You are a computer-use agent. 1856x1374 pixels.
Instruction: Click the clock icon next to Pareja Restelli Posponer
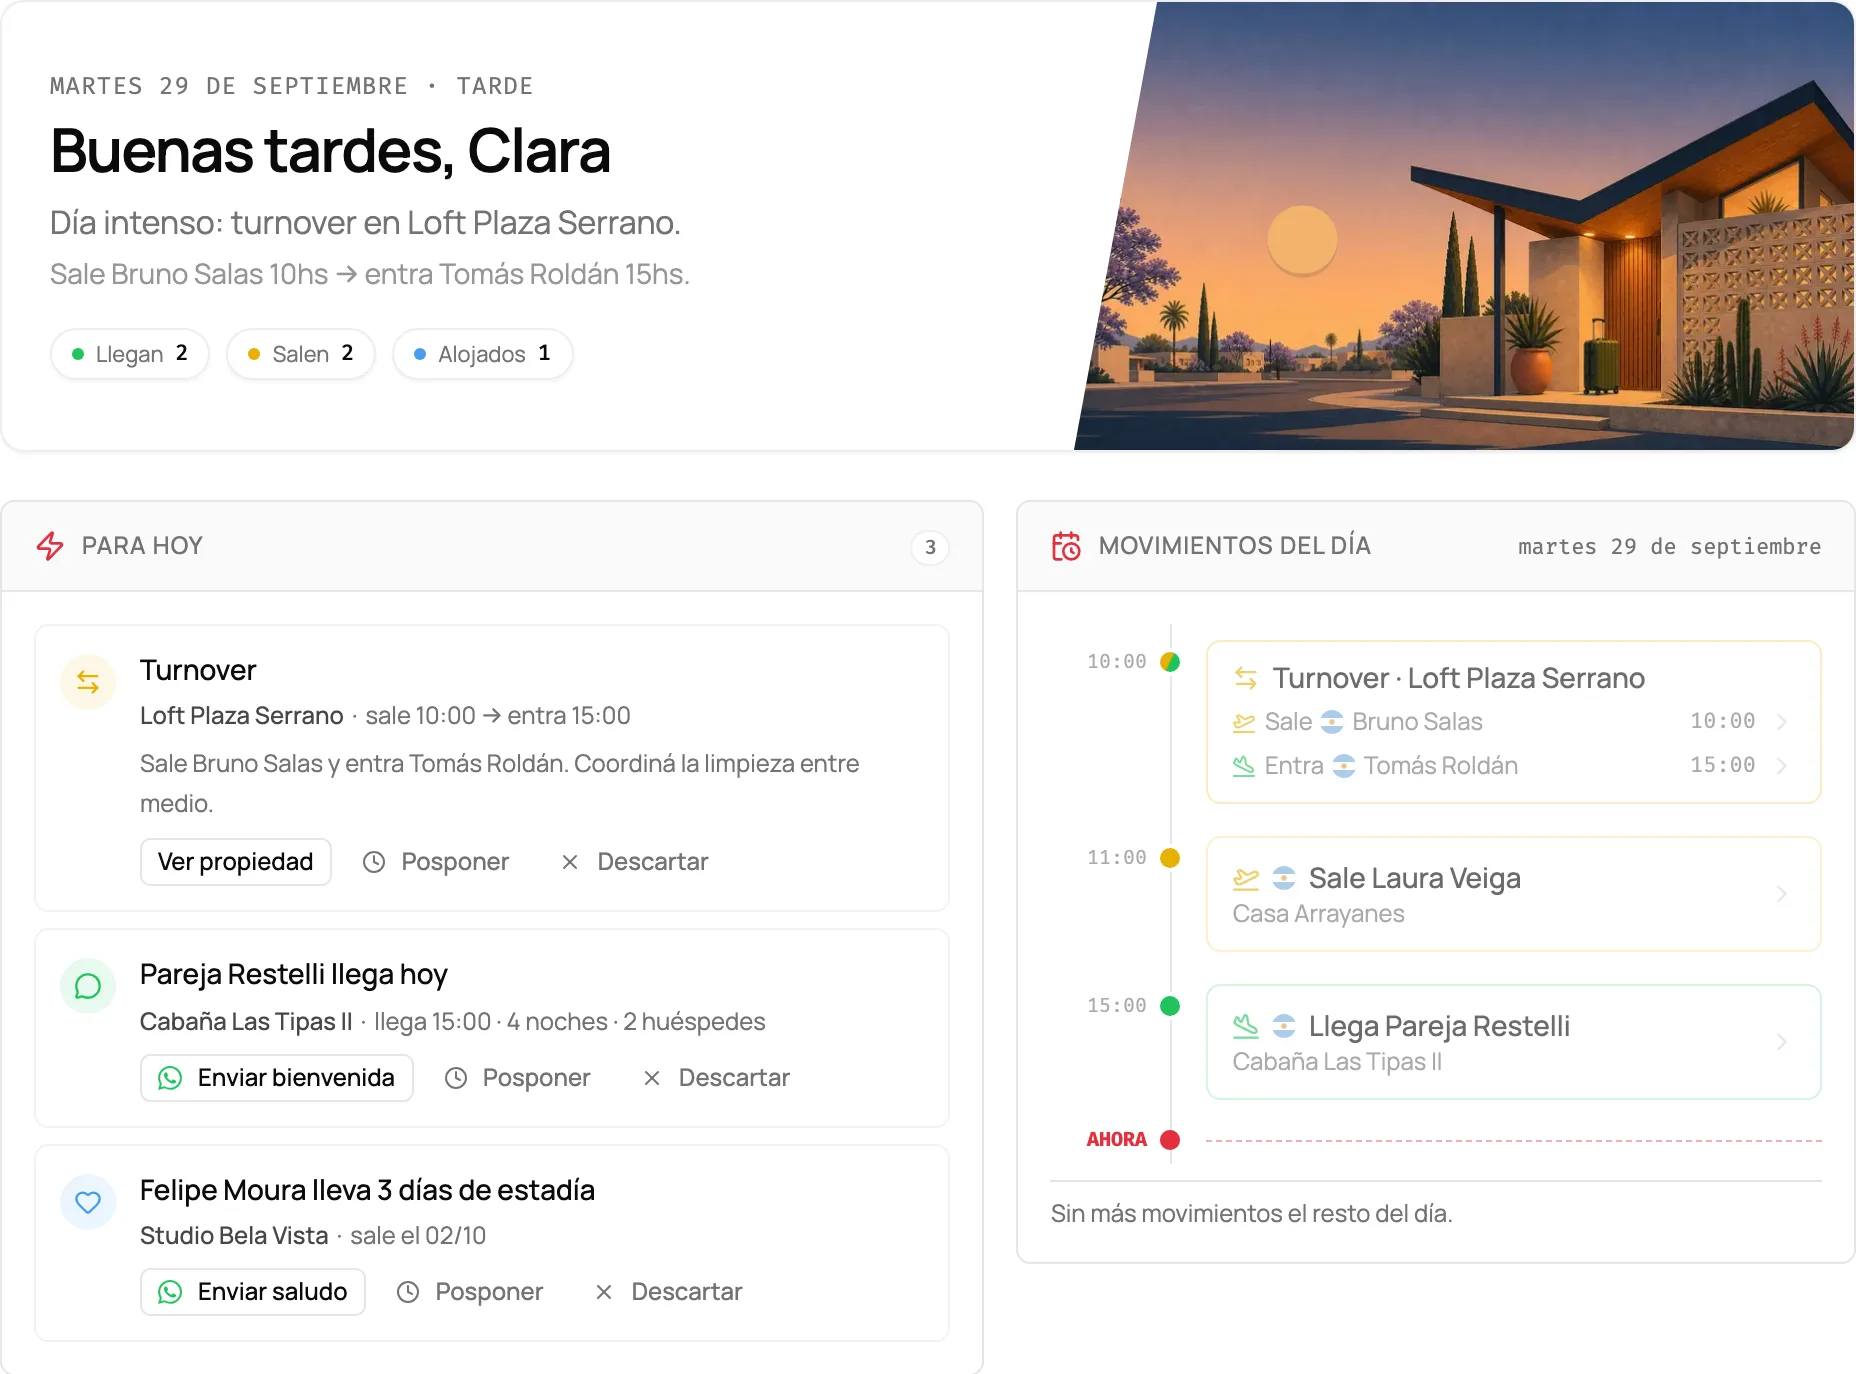pos(456,1078)
